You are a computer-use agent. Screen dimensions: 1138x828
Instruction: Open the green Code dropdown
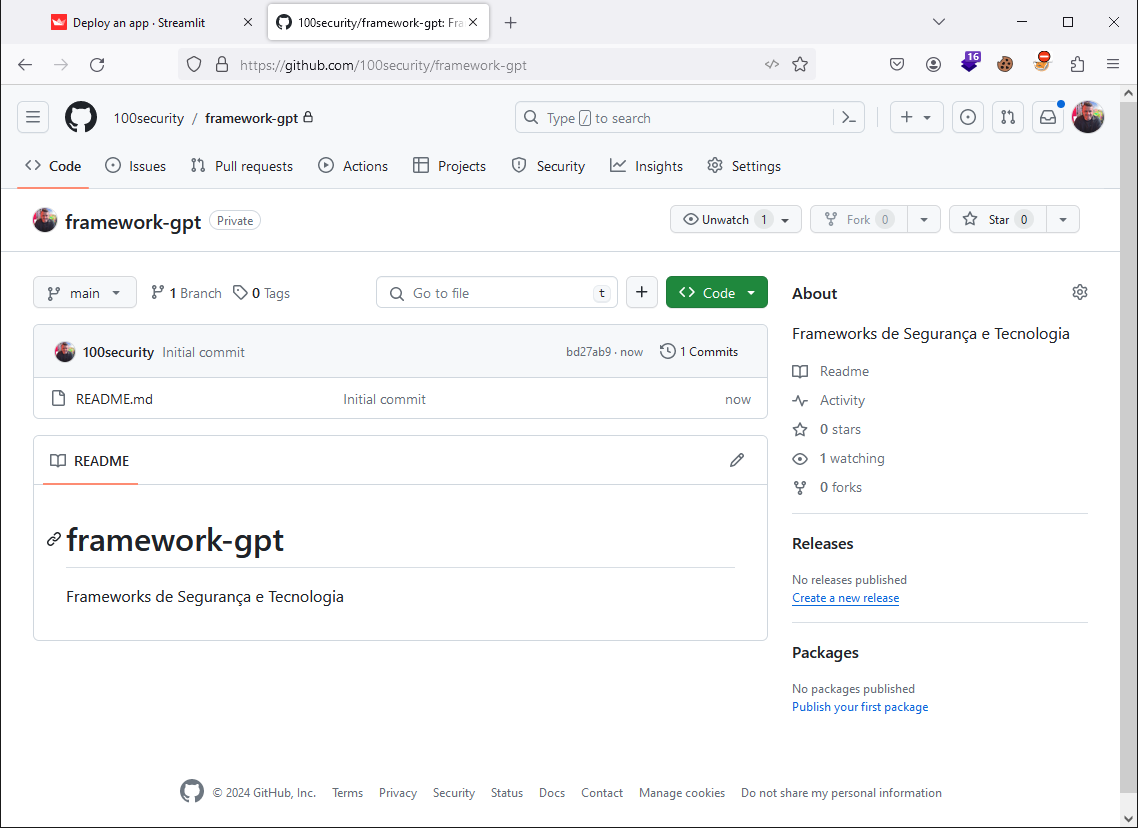(716, 292)
